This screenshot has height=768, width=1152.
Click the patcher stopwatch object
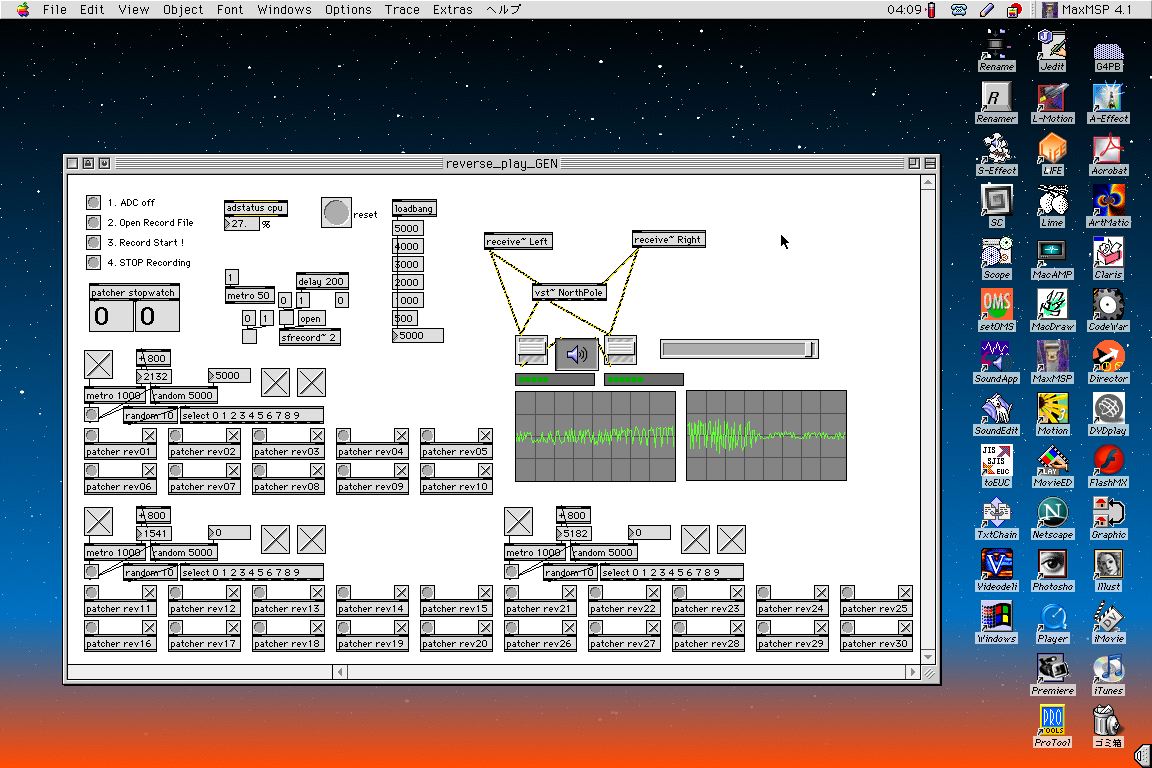[134, 292]
